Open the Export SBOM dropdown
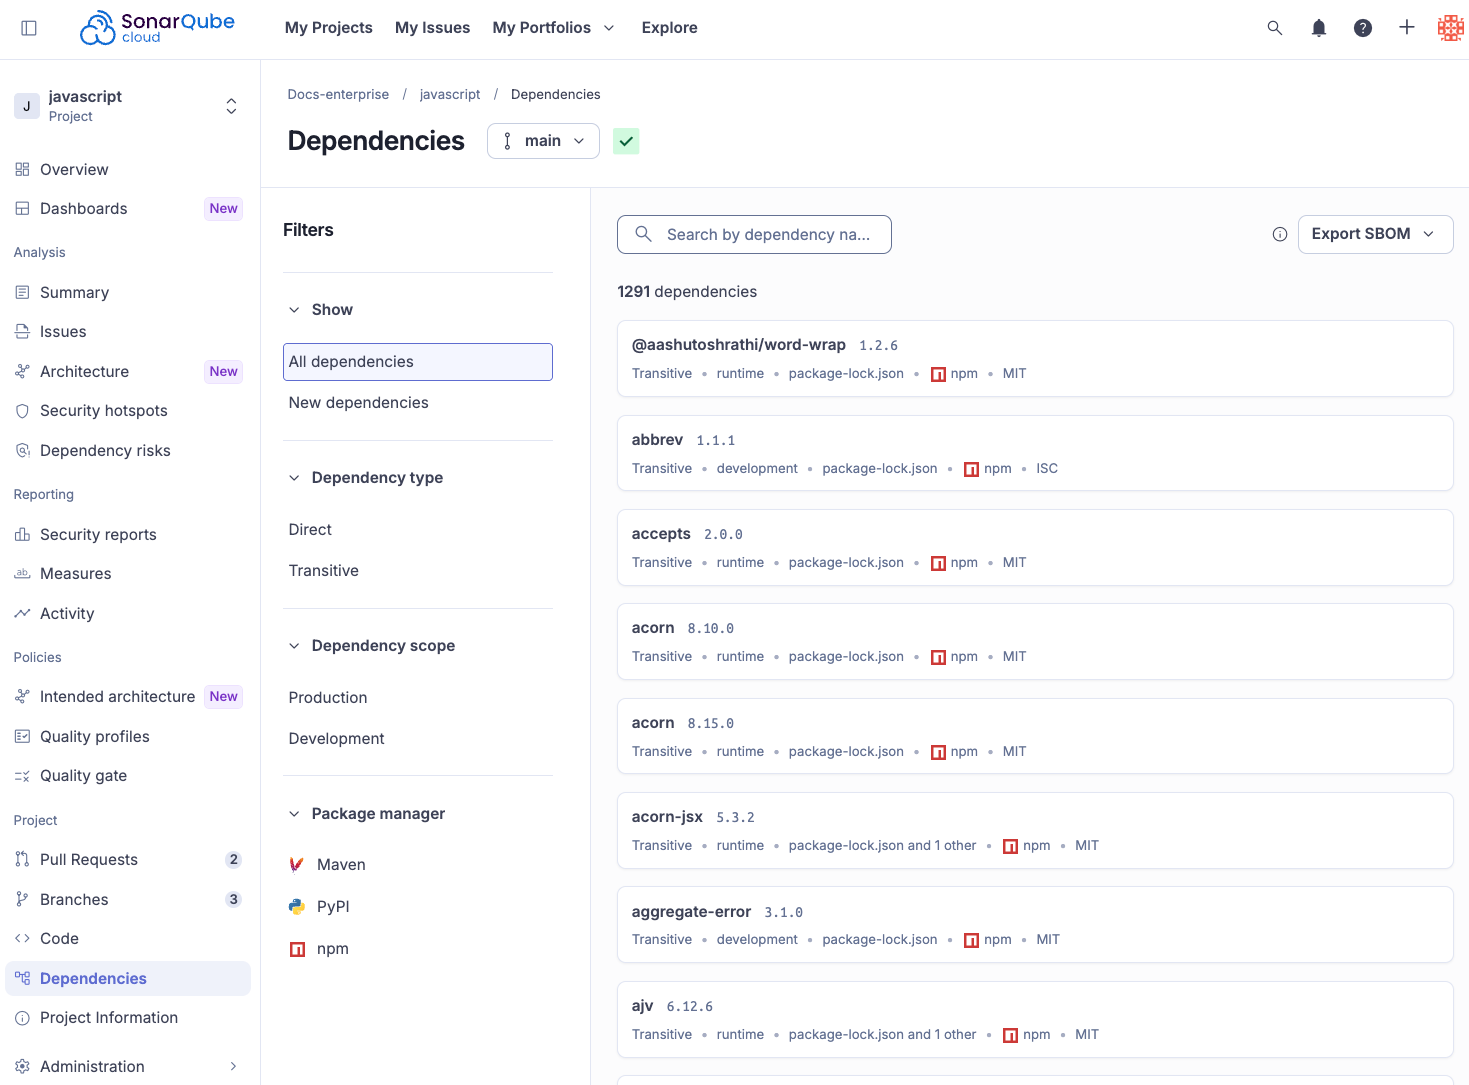Viewport: 1469px width, 1085px height. coord(1375,234)
